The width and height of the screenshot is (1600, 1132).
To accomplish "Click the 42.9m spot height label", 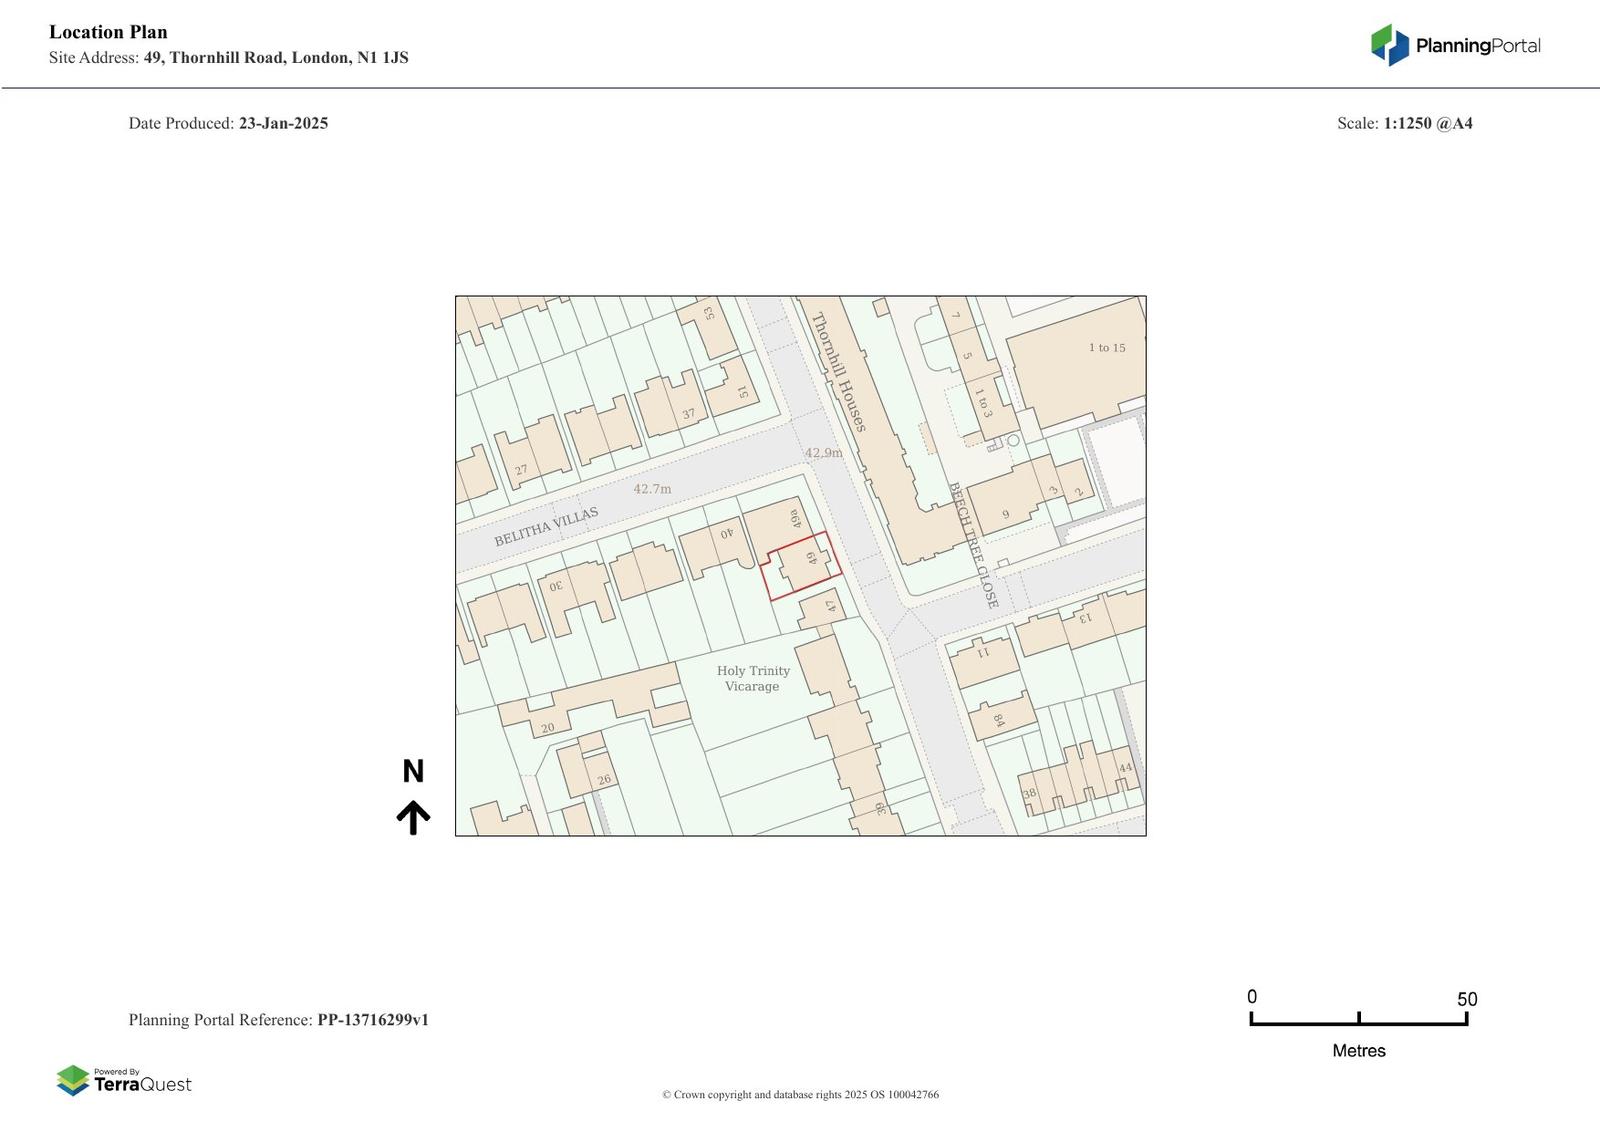I will click(824, 453).
